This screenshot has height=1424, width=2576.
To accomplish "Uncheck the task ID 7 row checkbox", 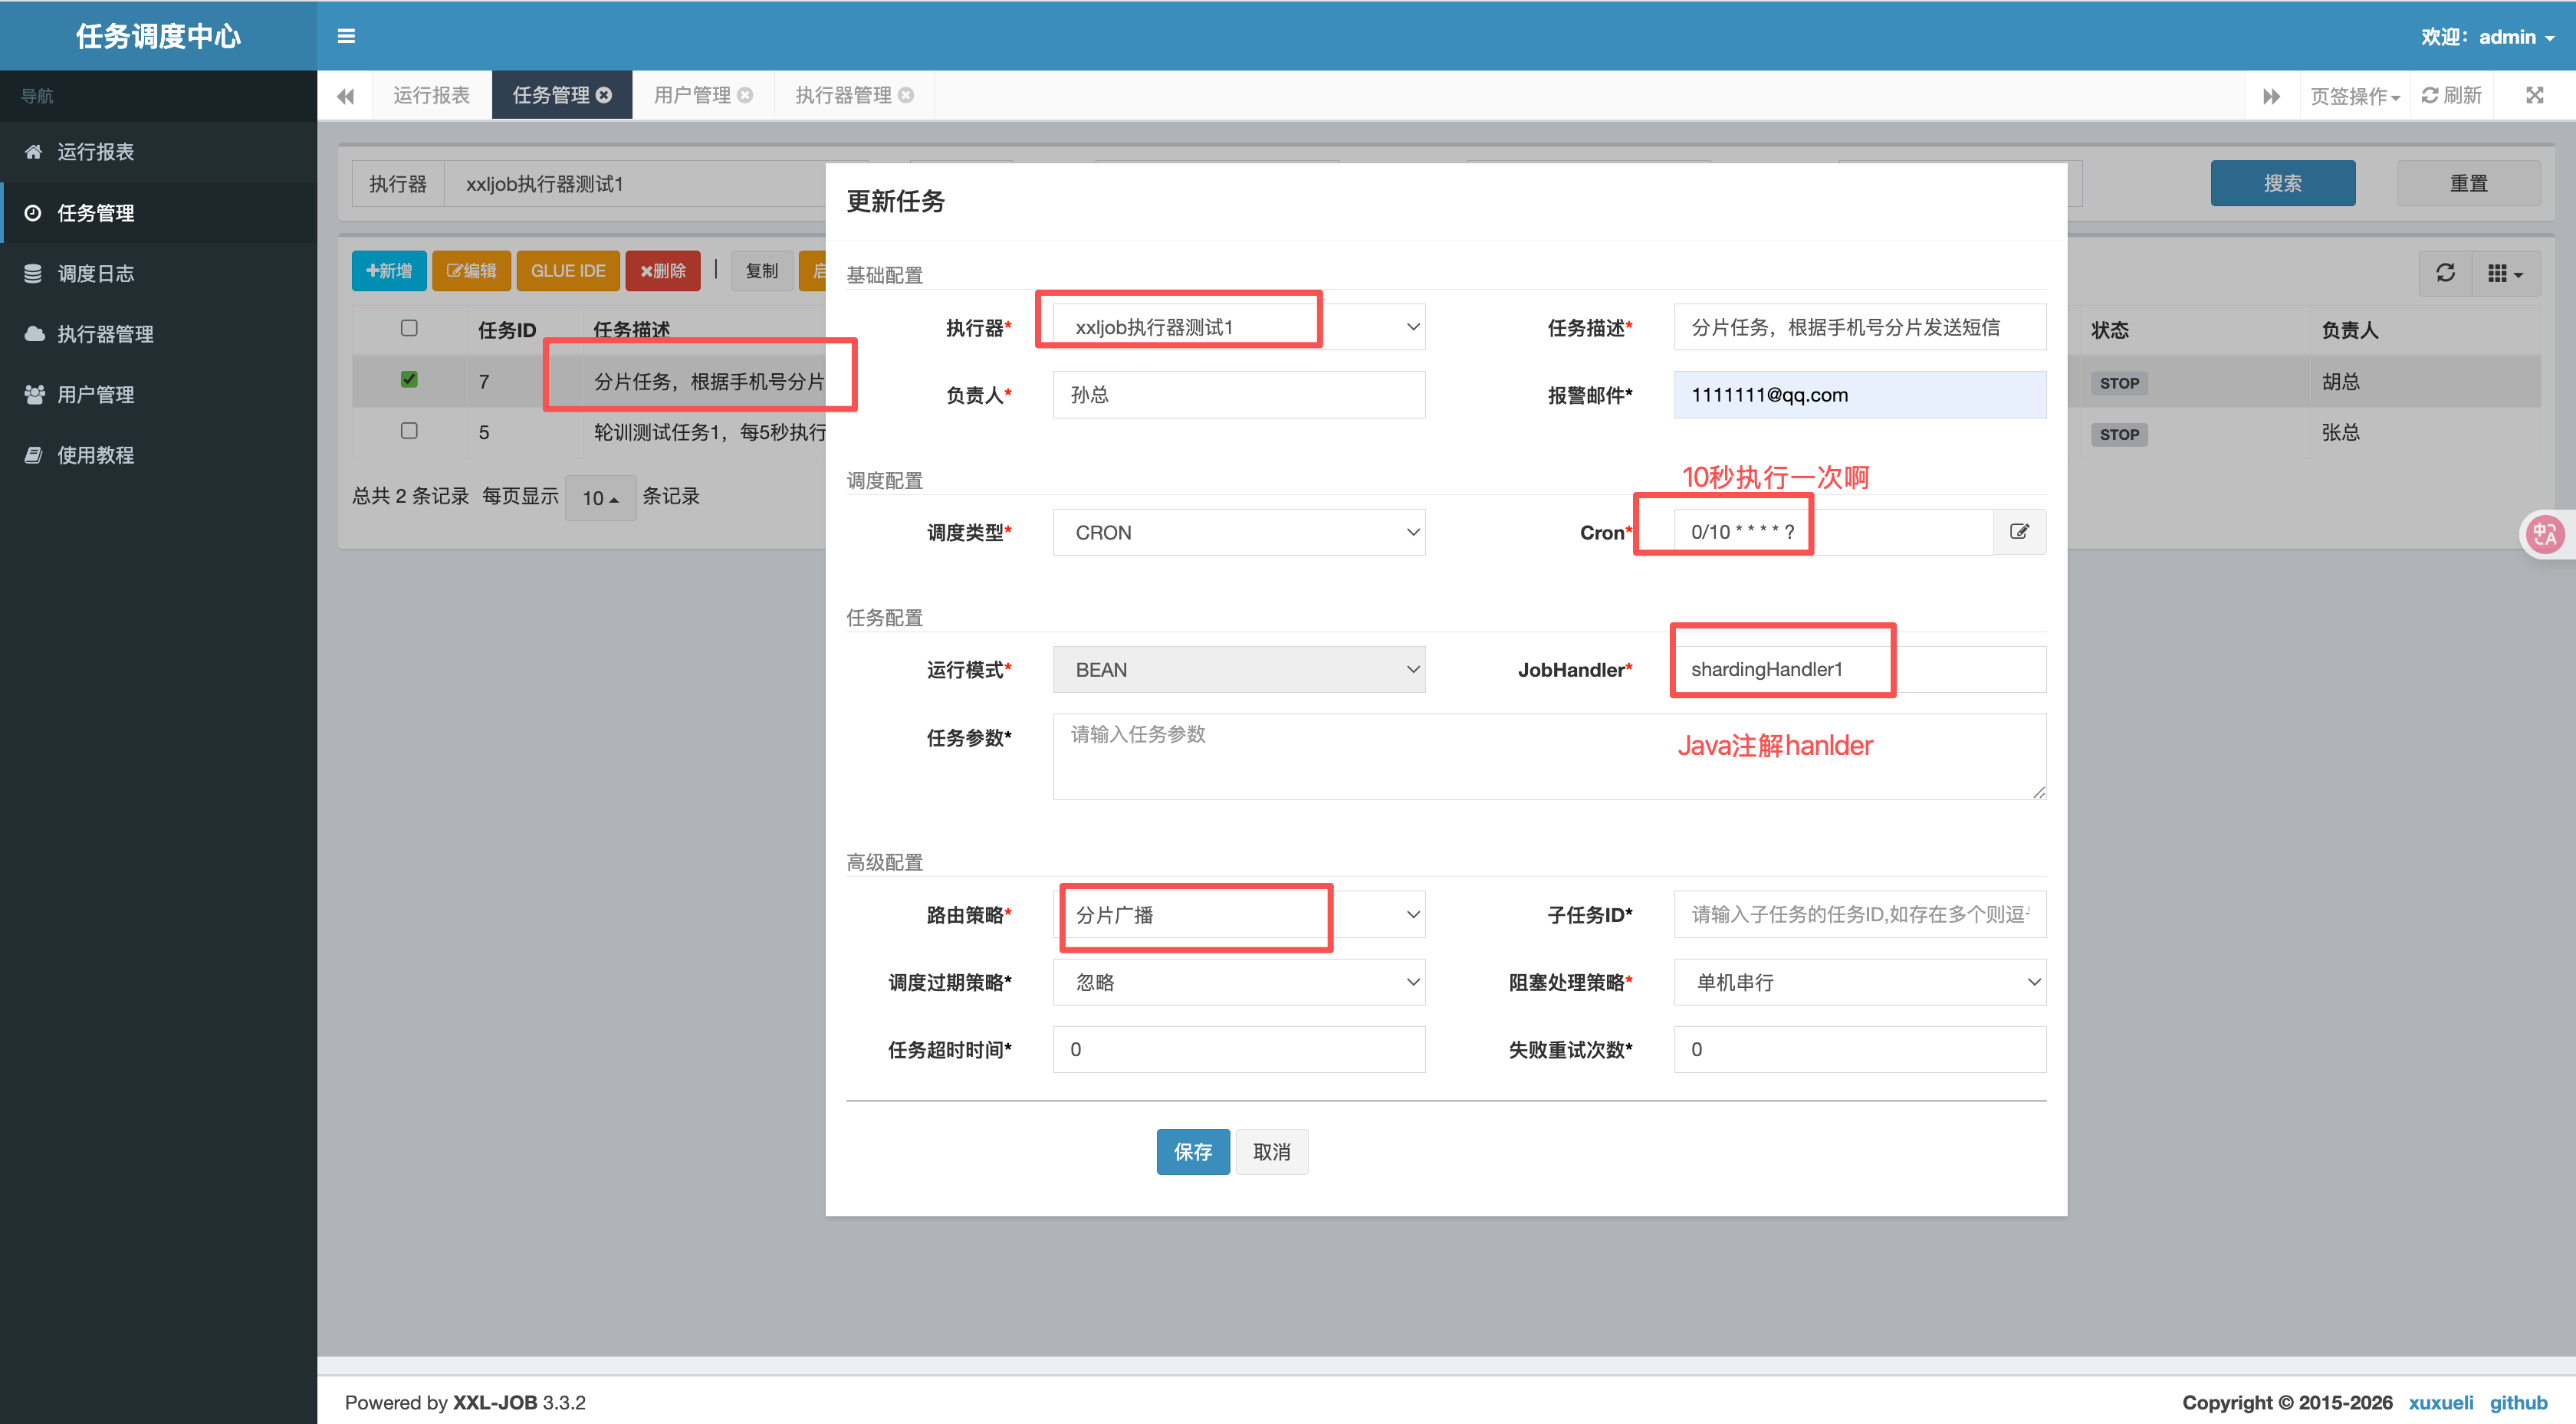I will coord(409,379).
